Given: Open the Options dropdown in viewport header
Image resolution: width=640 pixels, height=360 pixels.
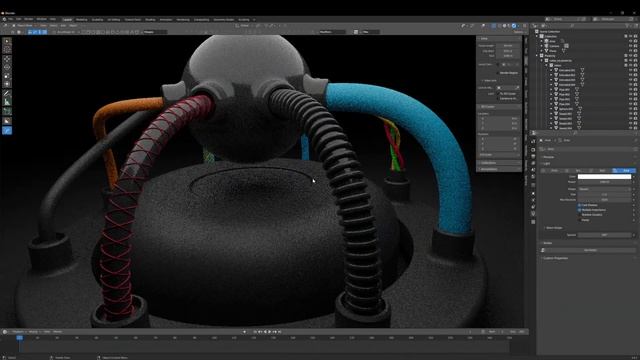Looking at the screenshot, I should 518,32.
